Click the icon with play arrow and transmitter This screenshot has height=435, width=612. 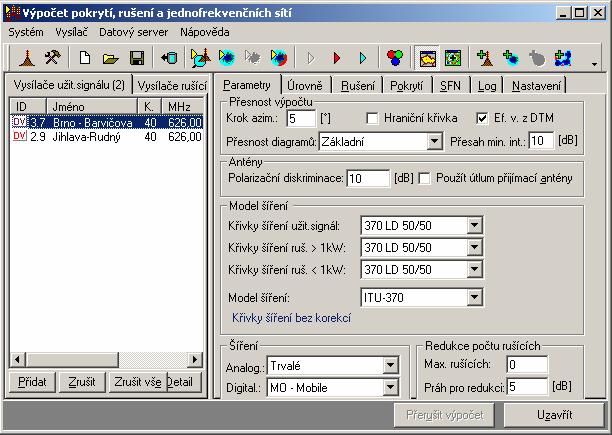click(x=201, y=58)
